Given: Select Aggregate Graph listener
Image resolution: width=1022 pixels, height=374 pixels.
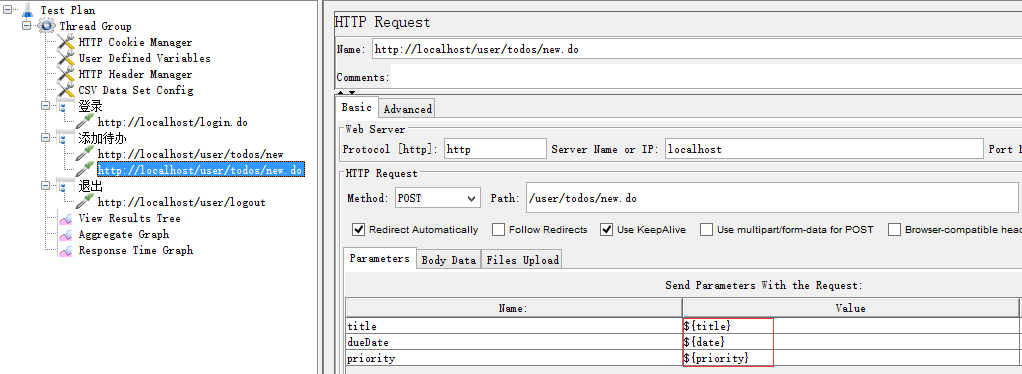Looking at the screenshot, I should click(x=124, y=234).
